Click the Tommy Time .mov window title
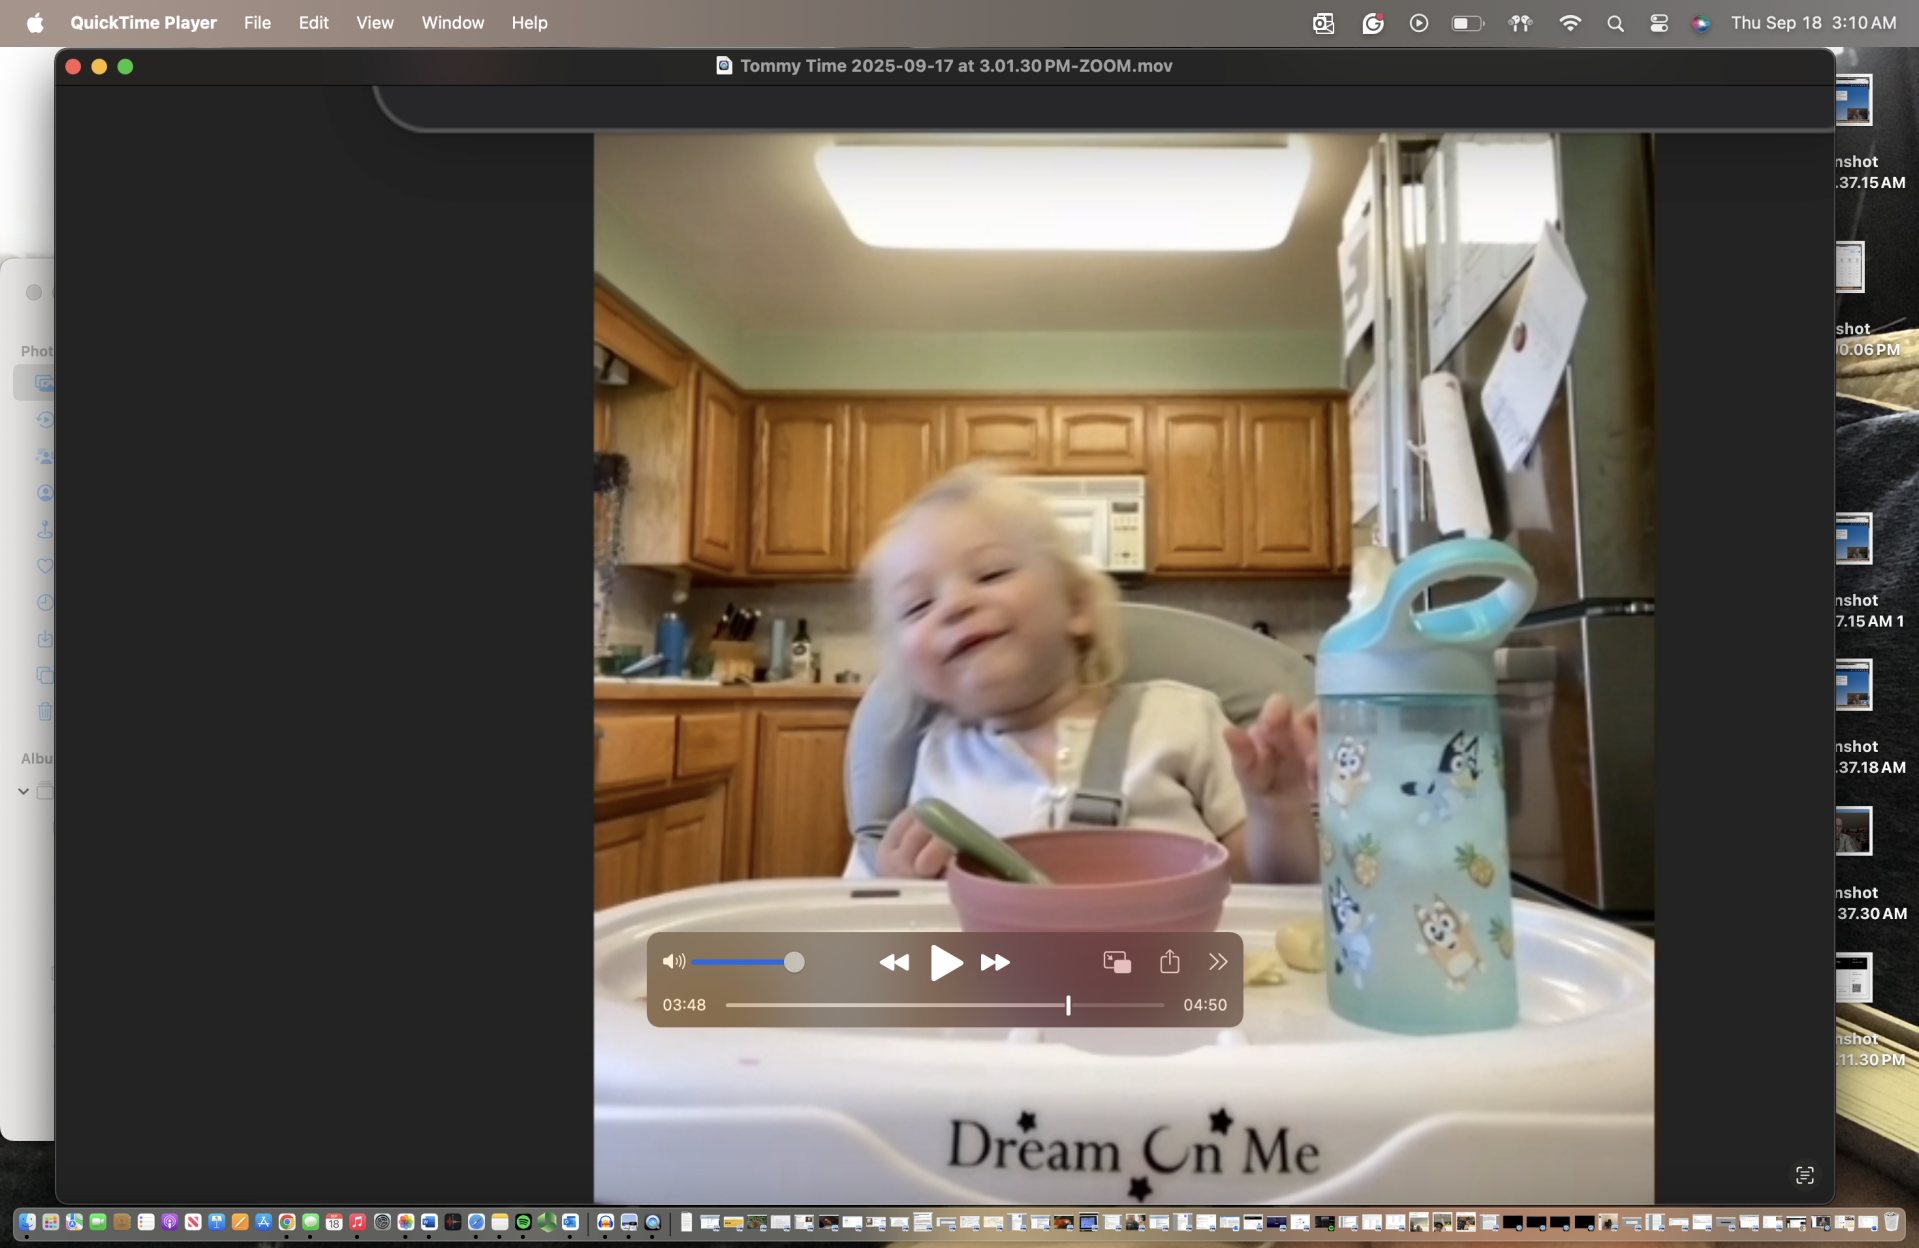The height and width of the screenshot is (1248, 1919). coord(956,66)
